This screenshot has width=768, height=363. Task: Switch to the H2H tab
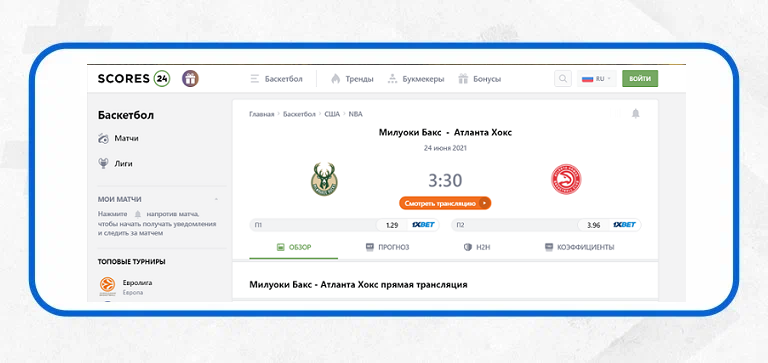click(477, 247)
